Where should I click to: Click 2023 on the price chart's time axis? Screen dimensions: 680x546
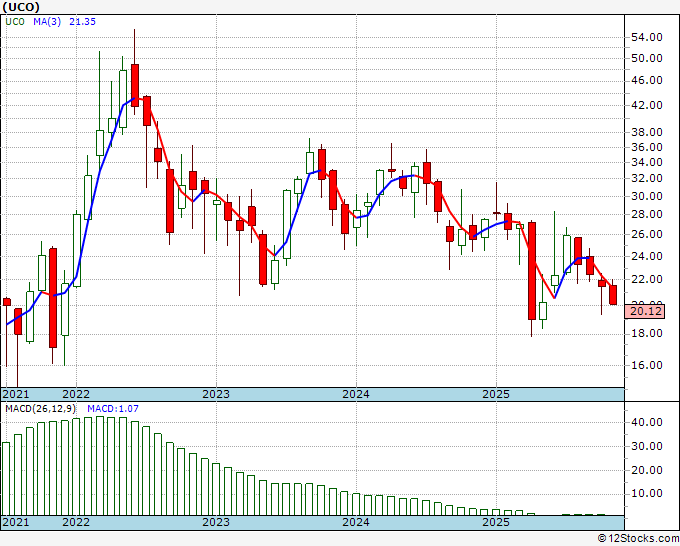(216, 394)
